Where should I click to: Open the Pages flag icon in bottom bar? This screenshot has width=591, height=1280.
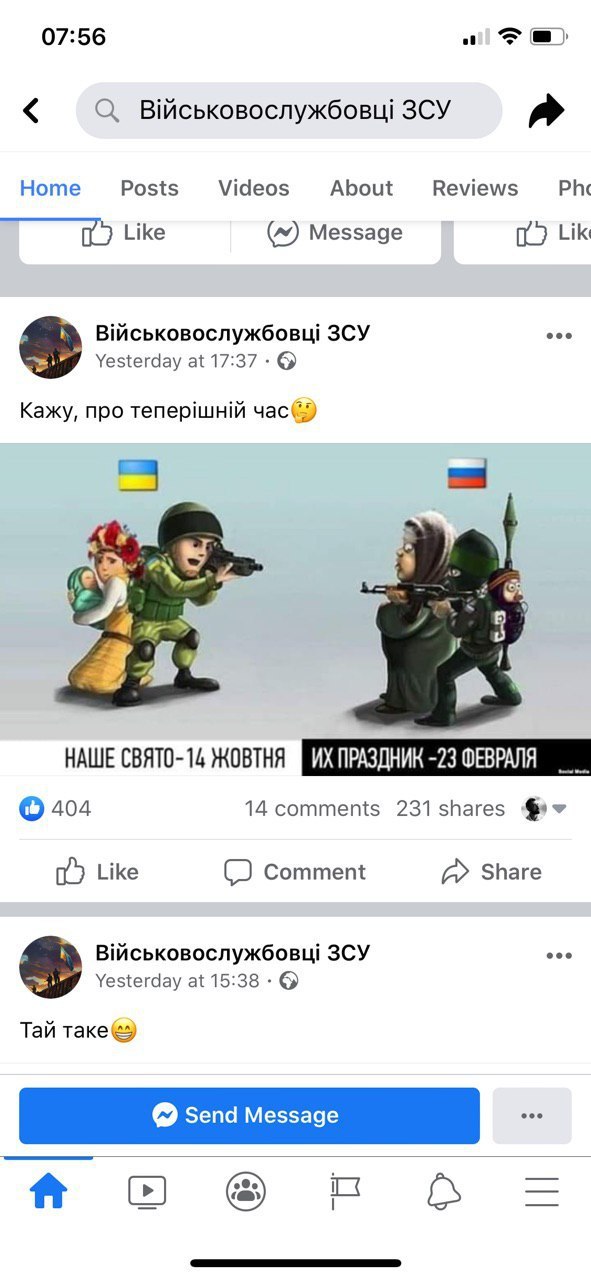point(344,1191)
